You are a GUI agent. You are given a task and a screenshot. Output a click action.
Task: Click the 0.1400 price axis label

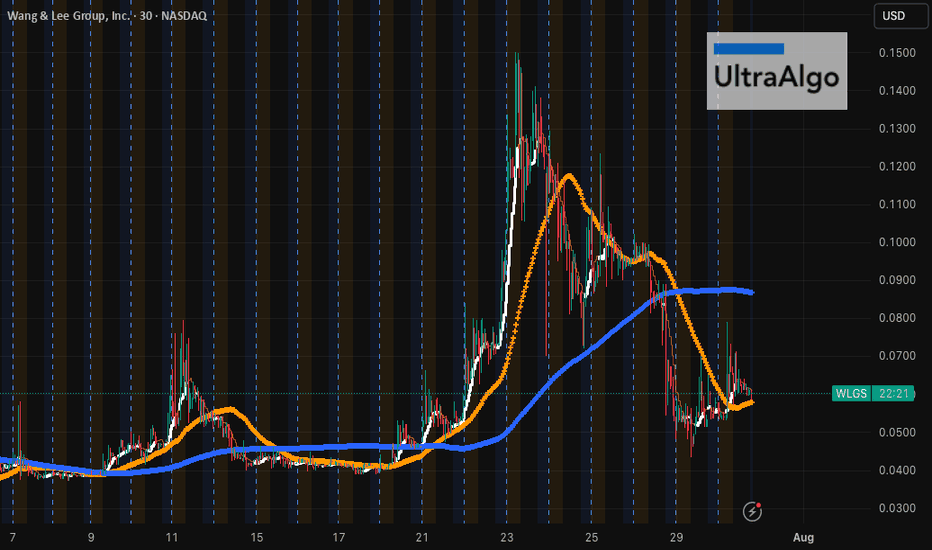pos(897,91)
